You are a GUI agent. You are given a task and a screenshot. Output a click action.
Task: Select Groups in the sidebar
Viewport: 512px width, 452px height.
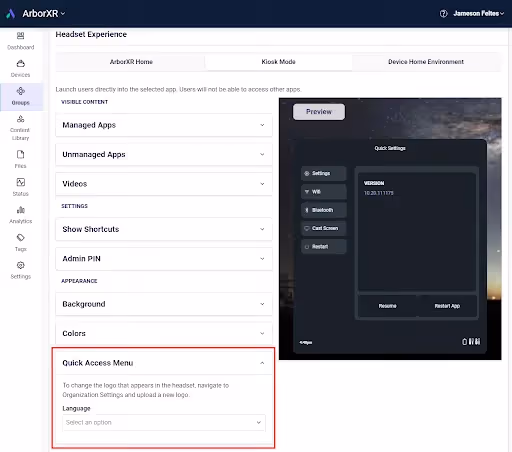pos(21,96)
